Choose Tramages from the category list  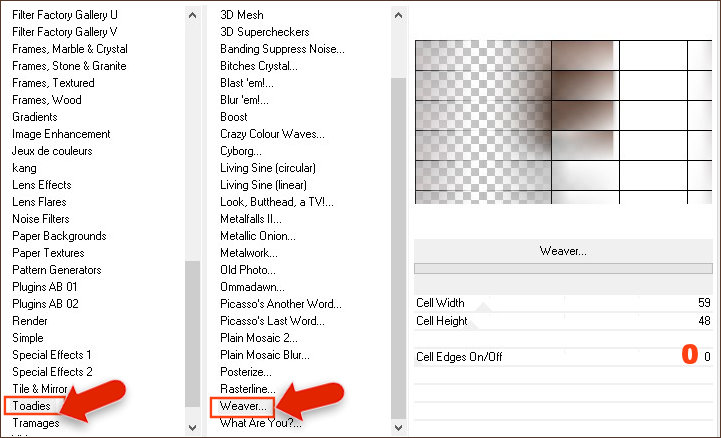click(x=35, y=423)
